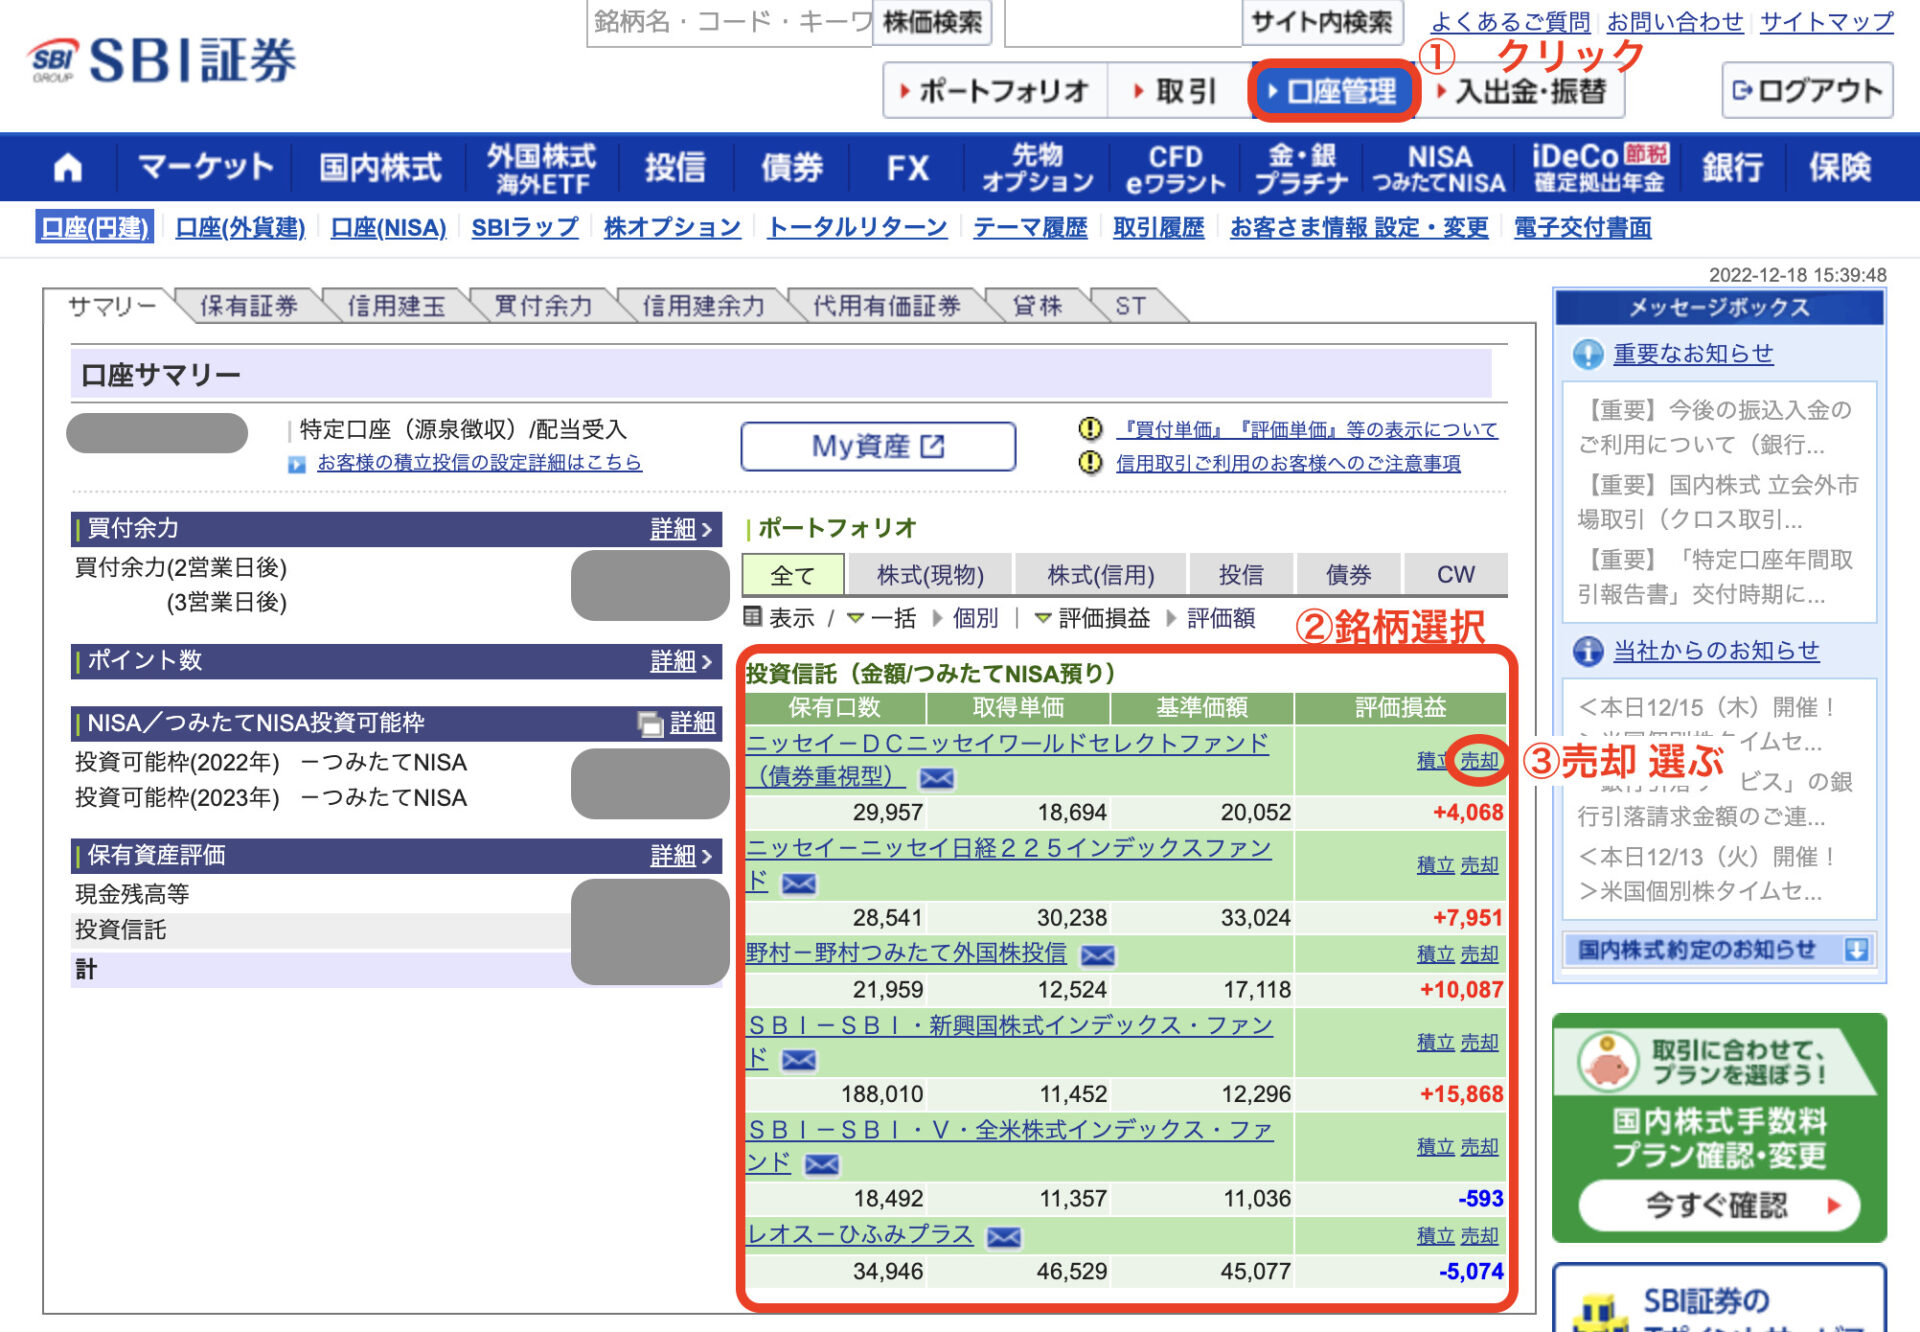
Task: Click the envelope icon beside レオスーひふみプラス
Action: [x=1003, y=1237]
